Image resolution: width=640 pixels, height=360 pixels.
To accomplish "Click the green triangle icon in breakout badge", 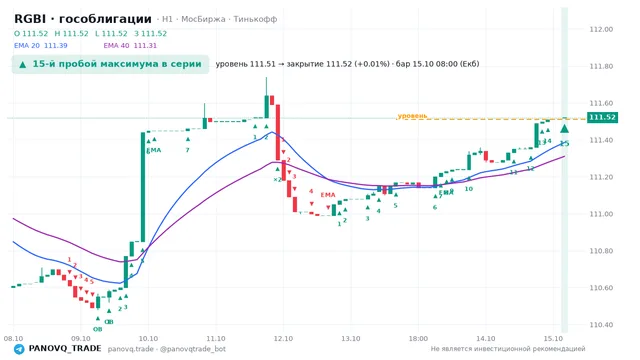I will pos(23,64).
